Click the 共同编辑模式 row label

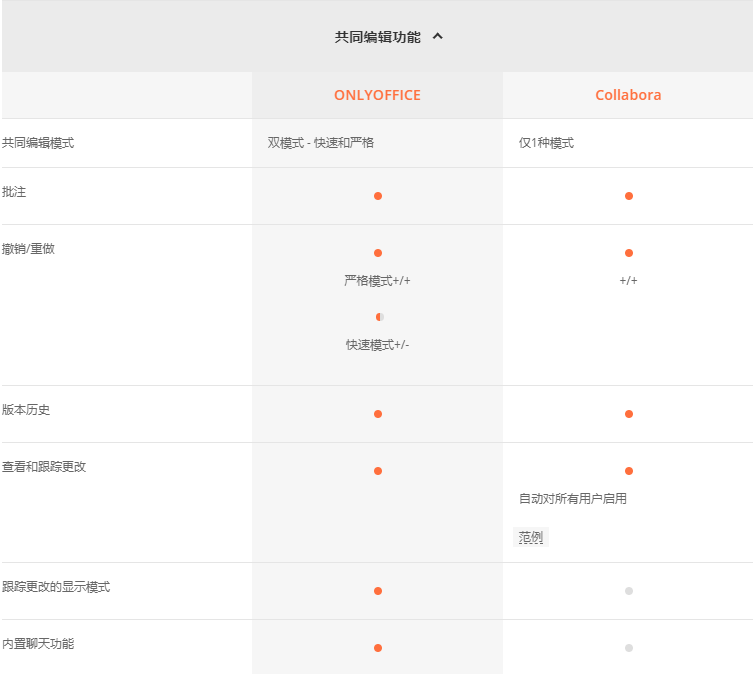pos(38,143)
